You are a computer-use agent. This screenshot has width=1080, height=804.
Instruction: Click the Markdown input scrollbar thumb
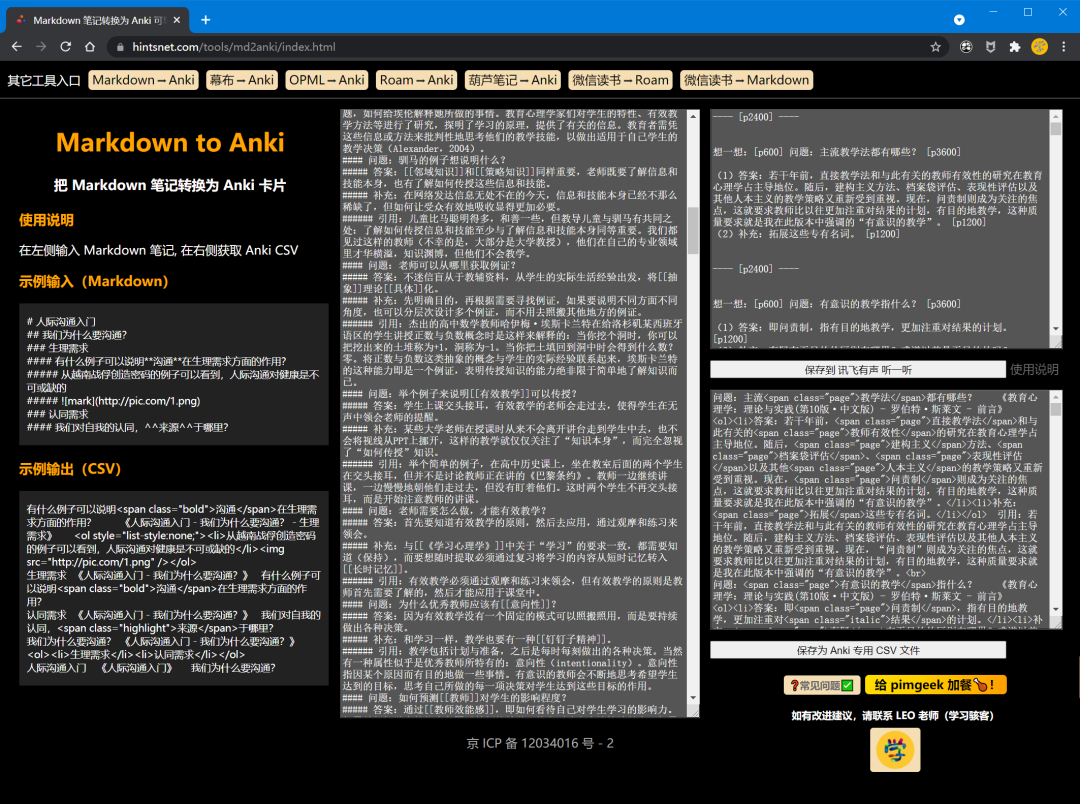point(693,230)
